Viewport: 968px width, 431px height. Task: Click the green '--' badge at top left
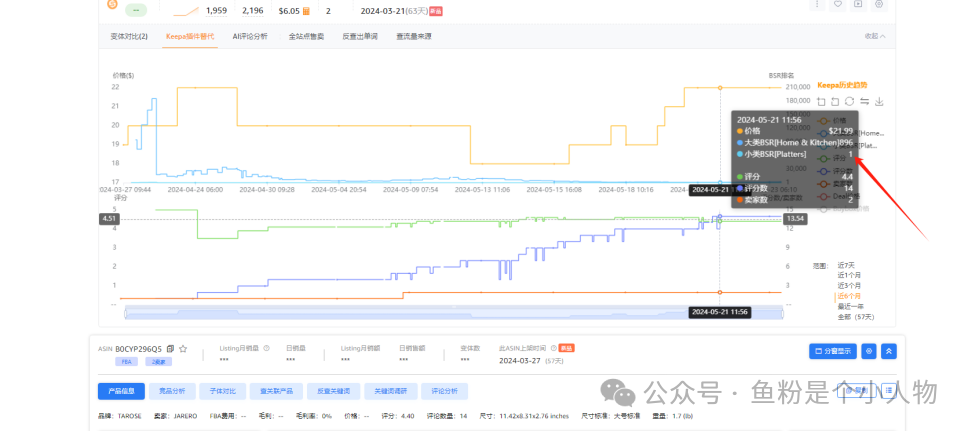click(x=136, y=10)
